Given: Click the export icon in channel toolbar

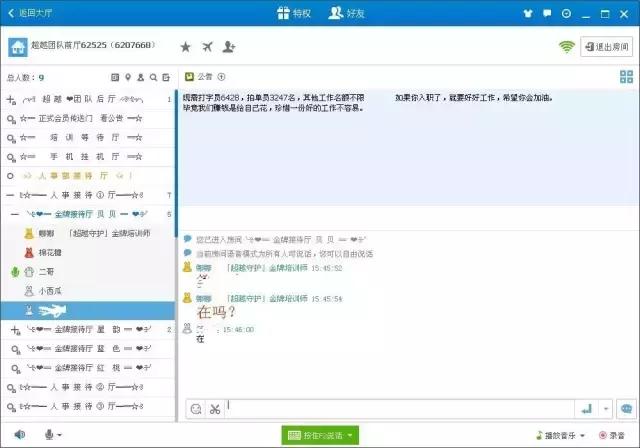Looking at the screenshot, I should [166, 77].
